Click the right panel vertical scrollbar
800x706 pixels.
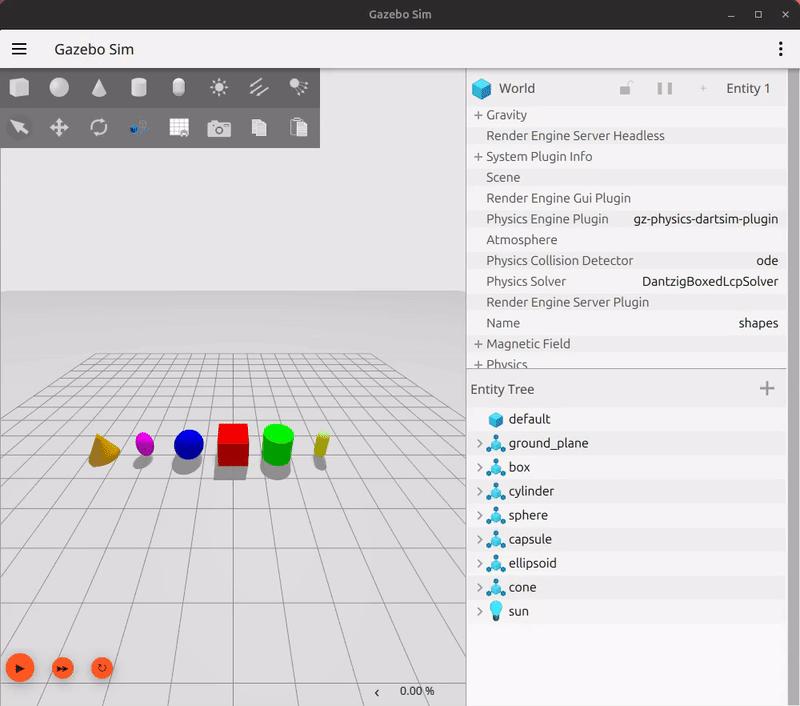(793, 387)
